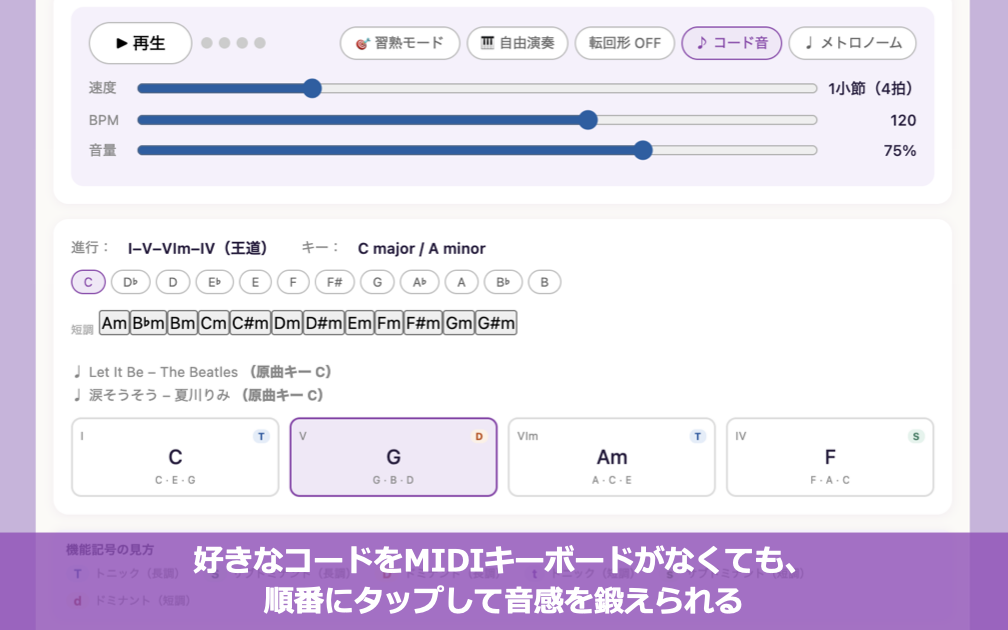Click the BPM value 120
1008x630 pixels.
coord(903,120)
